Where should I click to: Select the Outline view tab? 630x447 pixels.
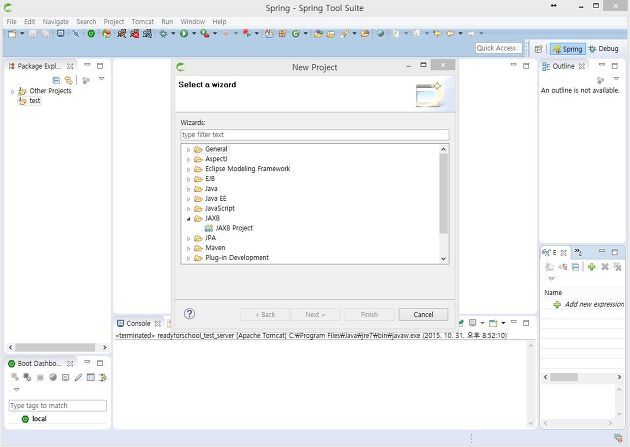(x=563, y=66)
